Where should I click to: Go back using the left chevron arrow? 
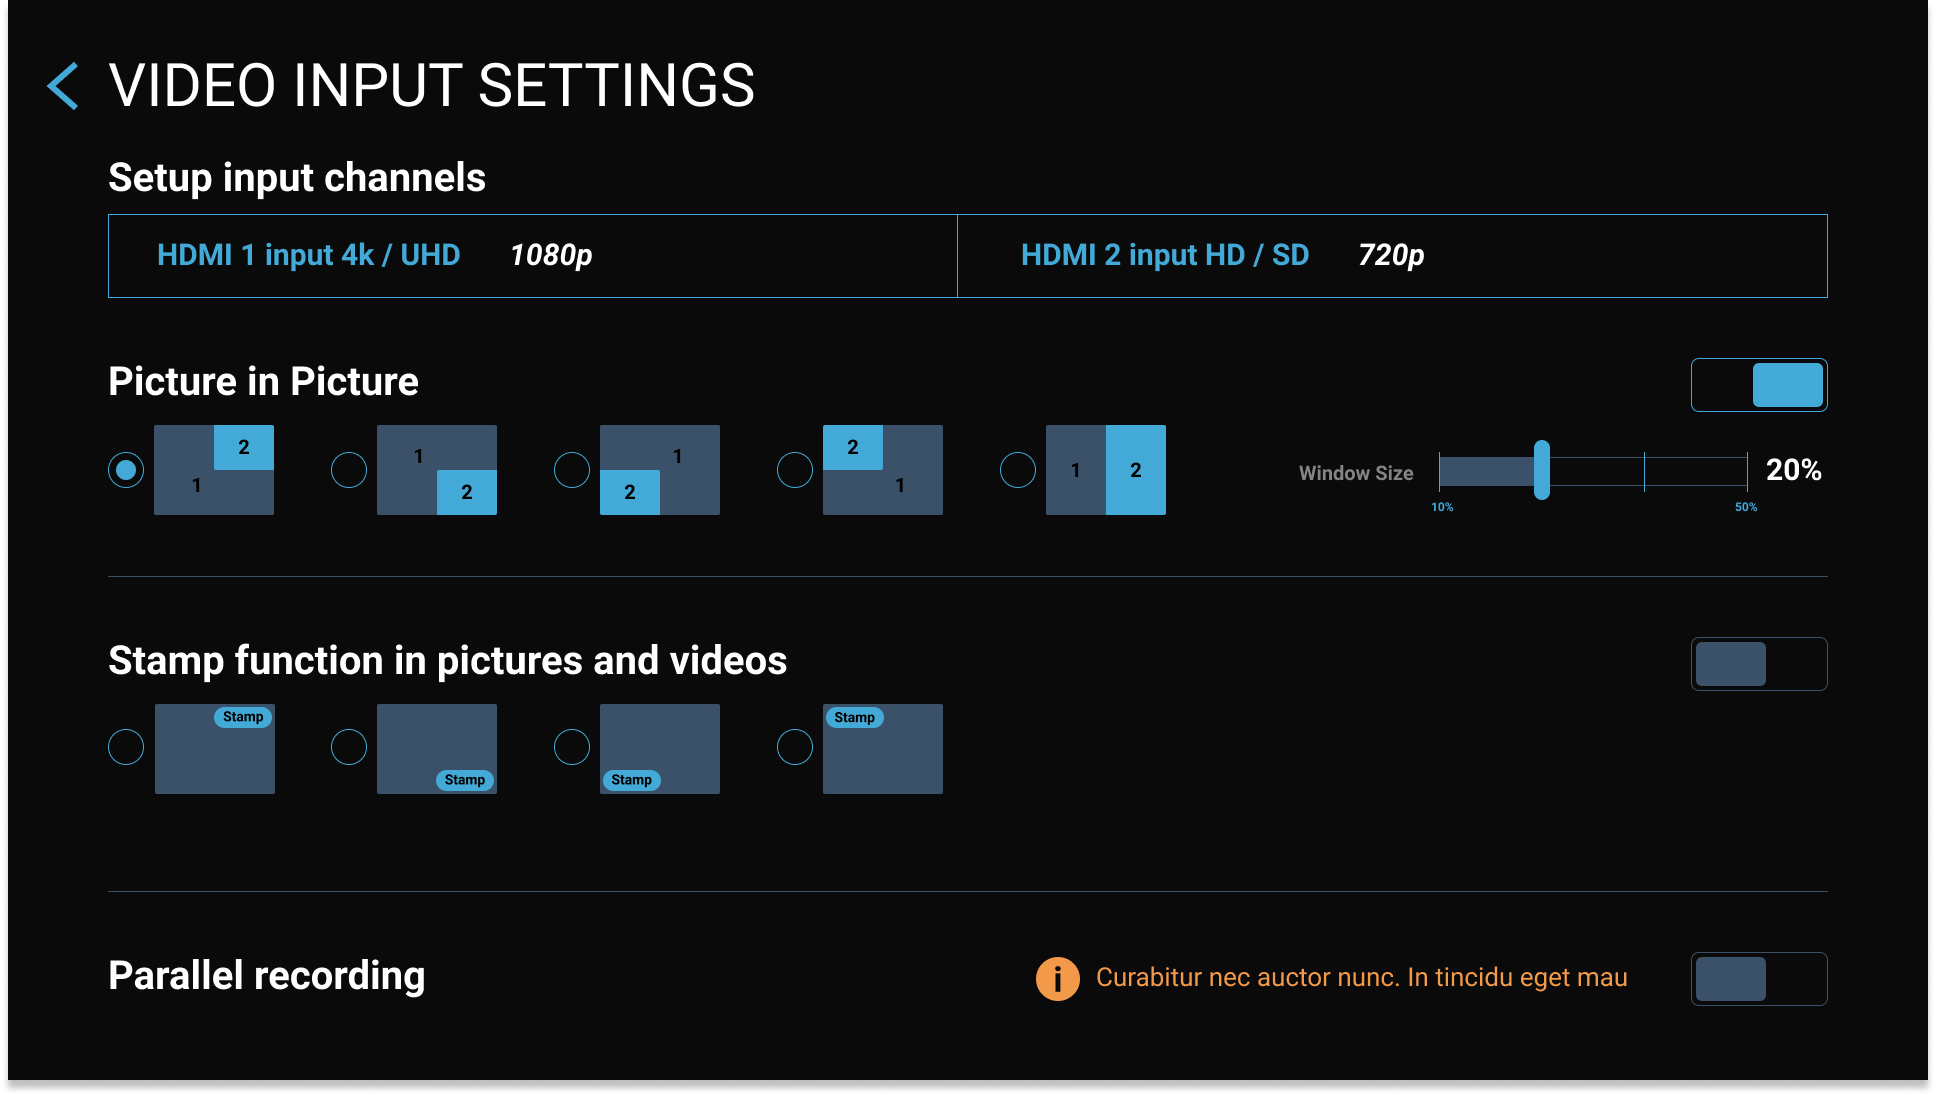(x=63, y=86)
